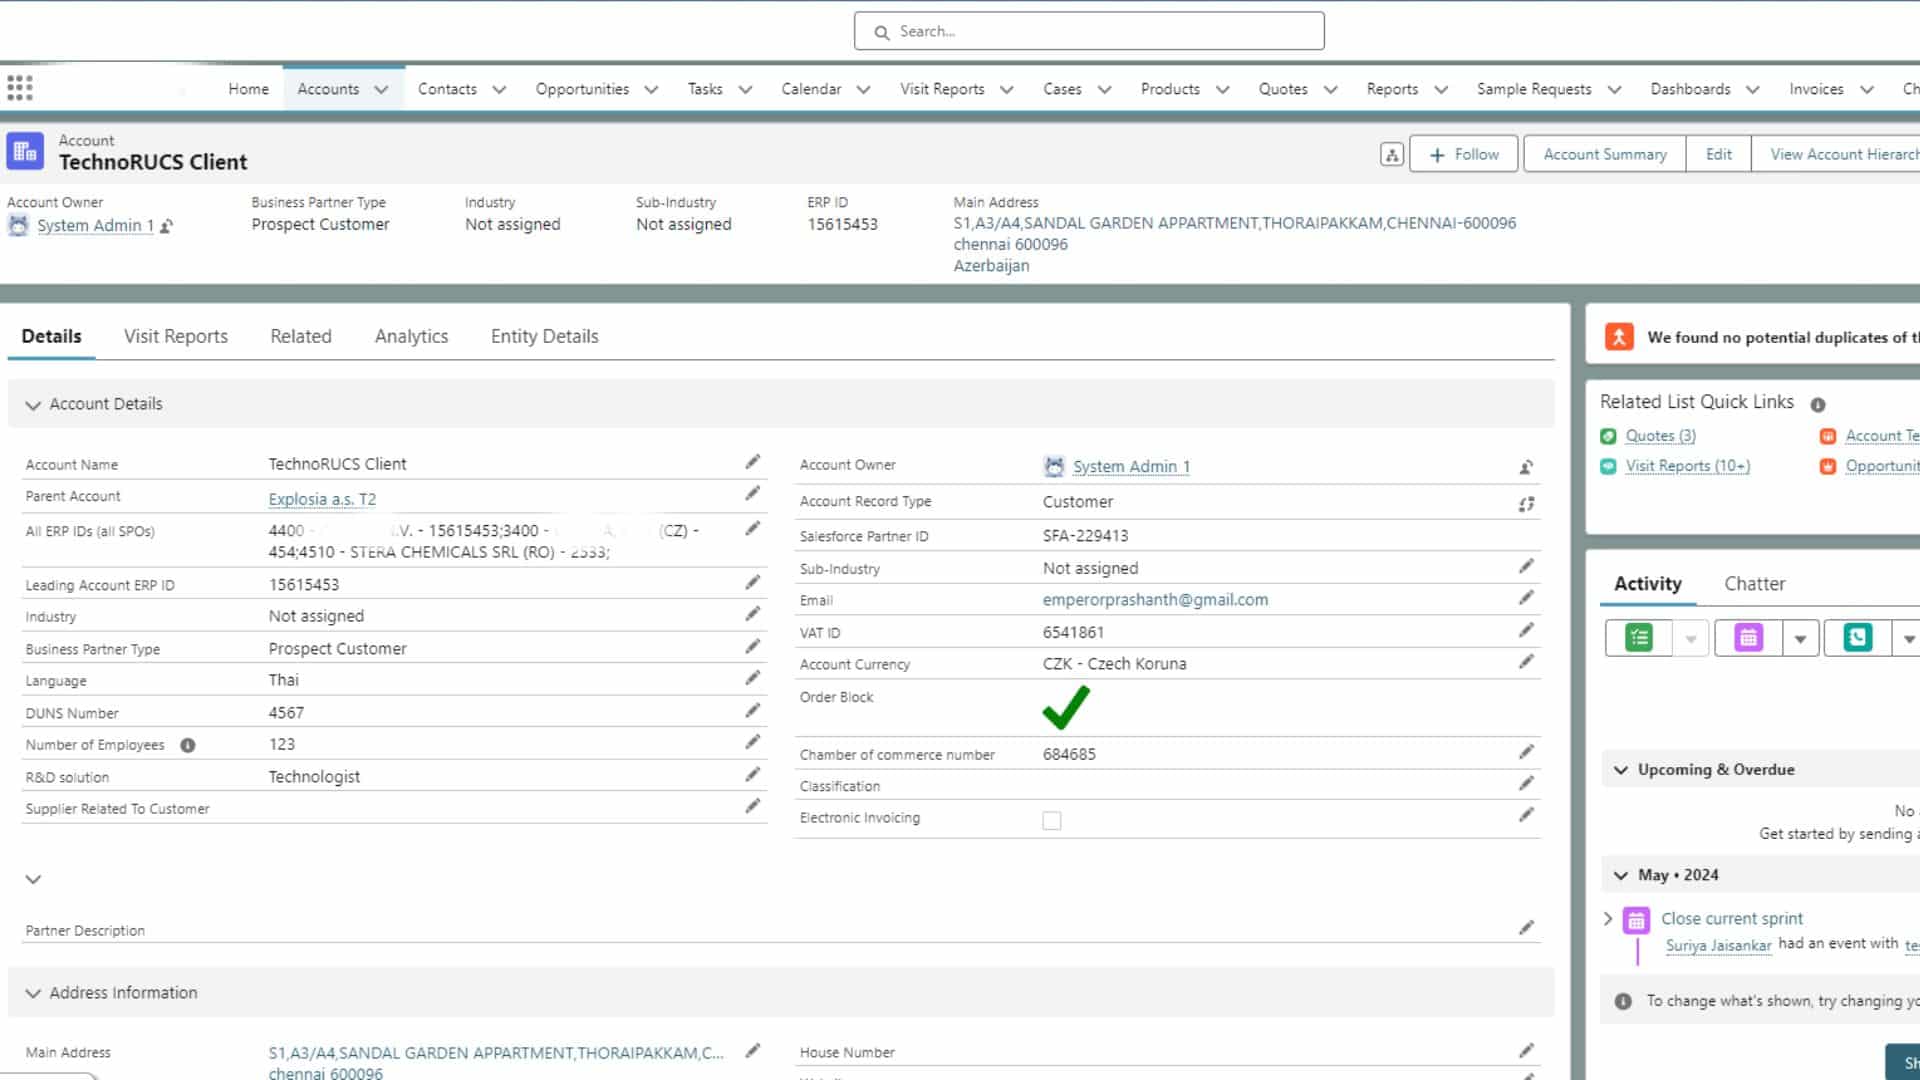Toggle the Electronic Invoicing checkbox
1920x1080 pixels.
[1052, 821]
